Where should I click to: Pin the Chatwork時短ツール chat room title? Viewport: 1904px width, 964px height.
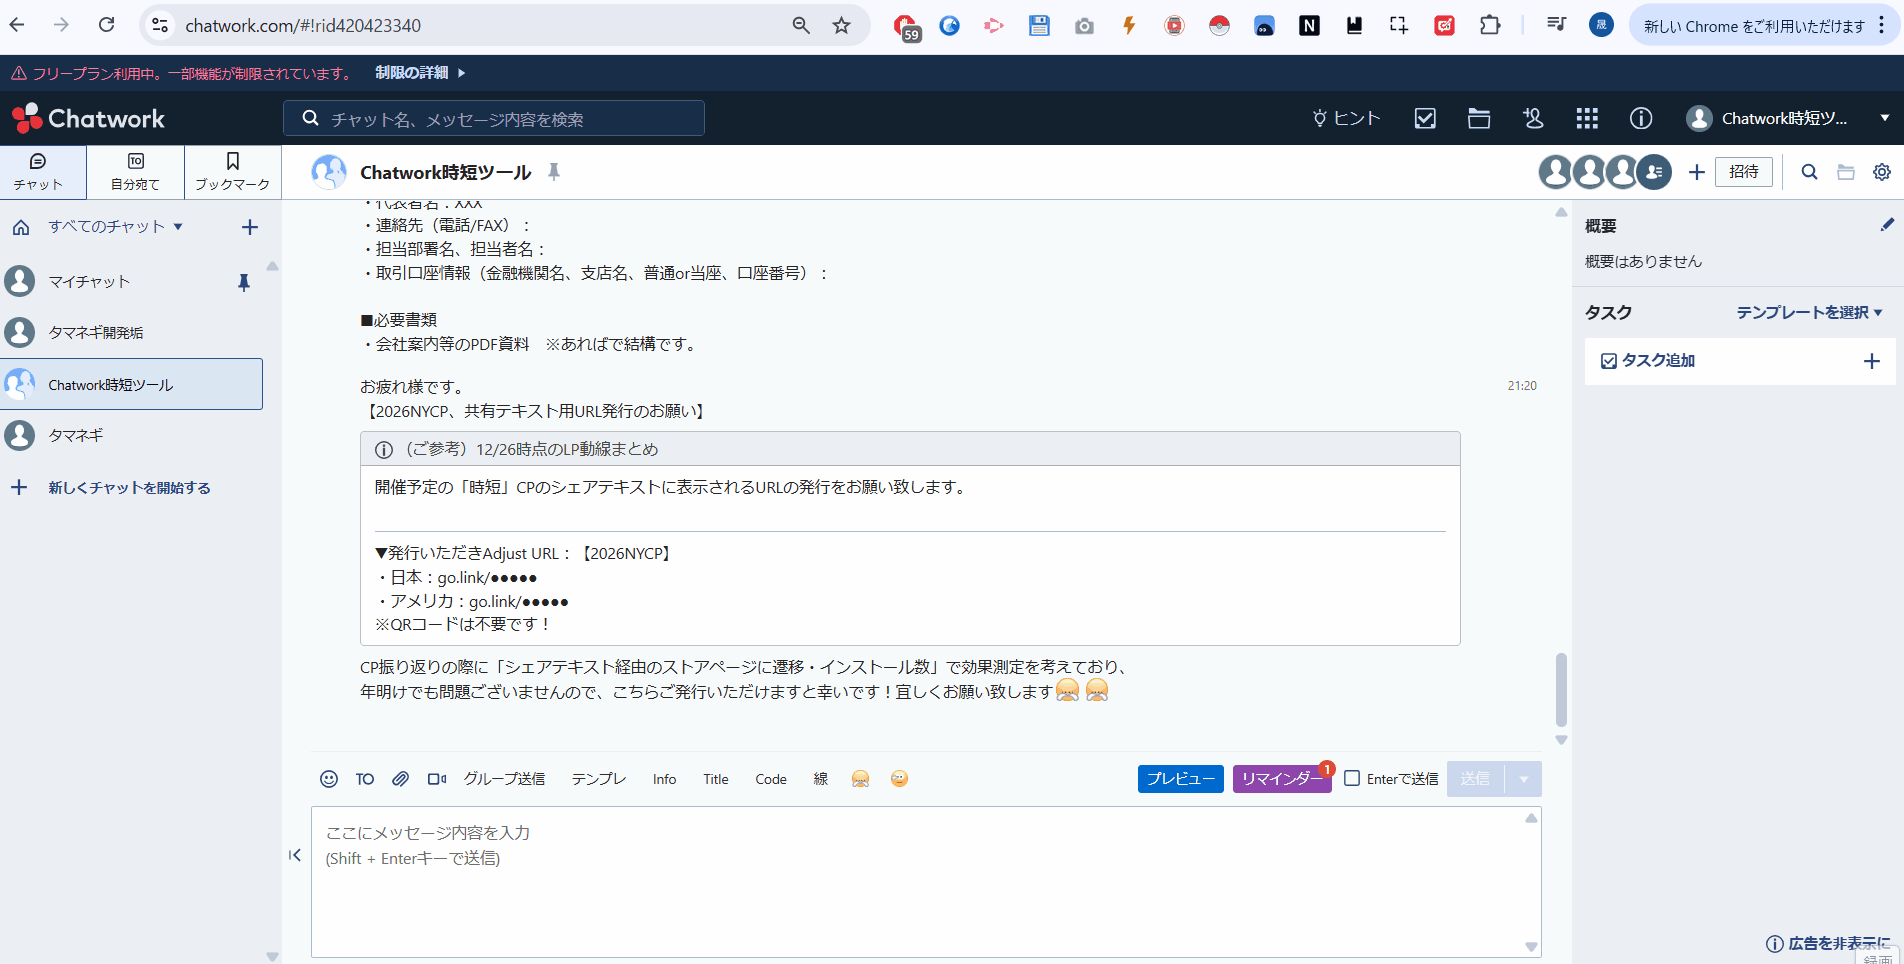coord(554,172)
